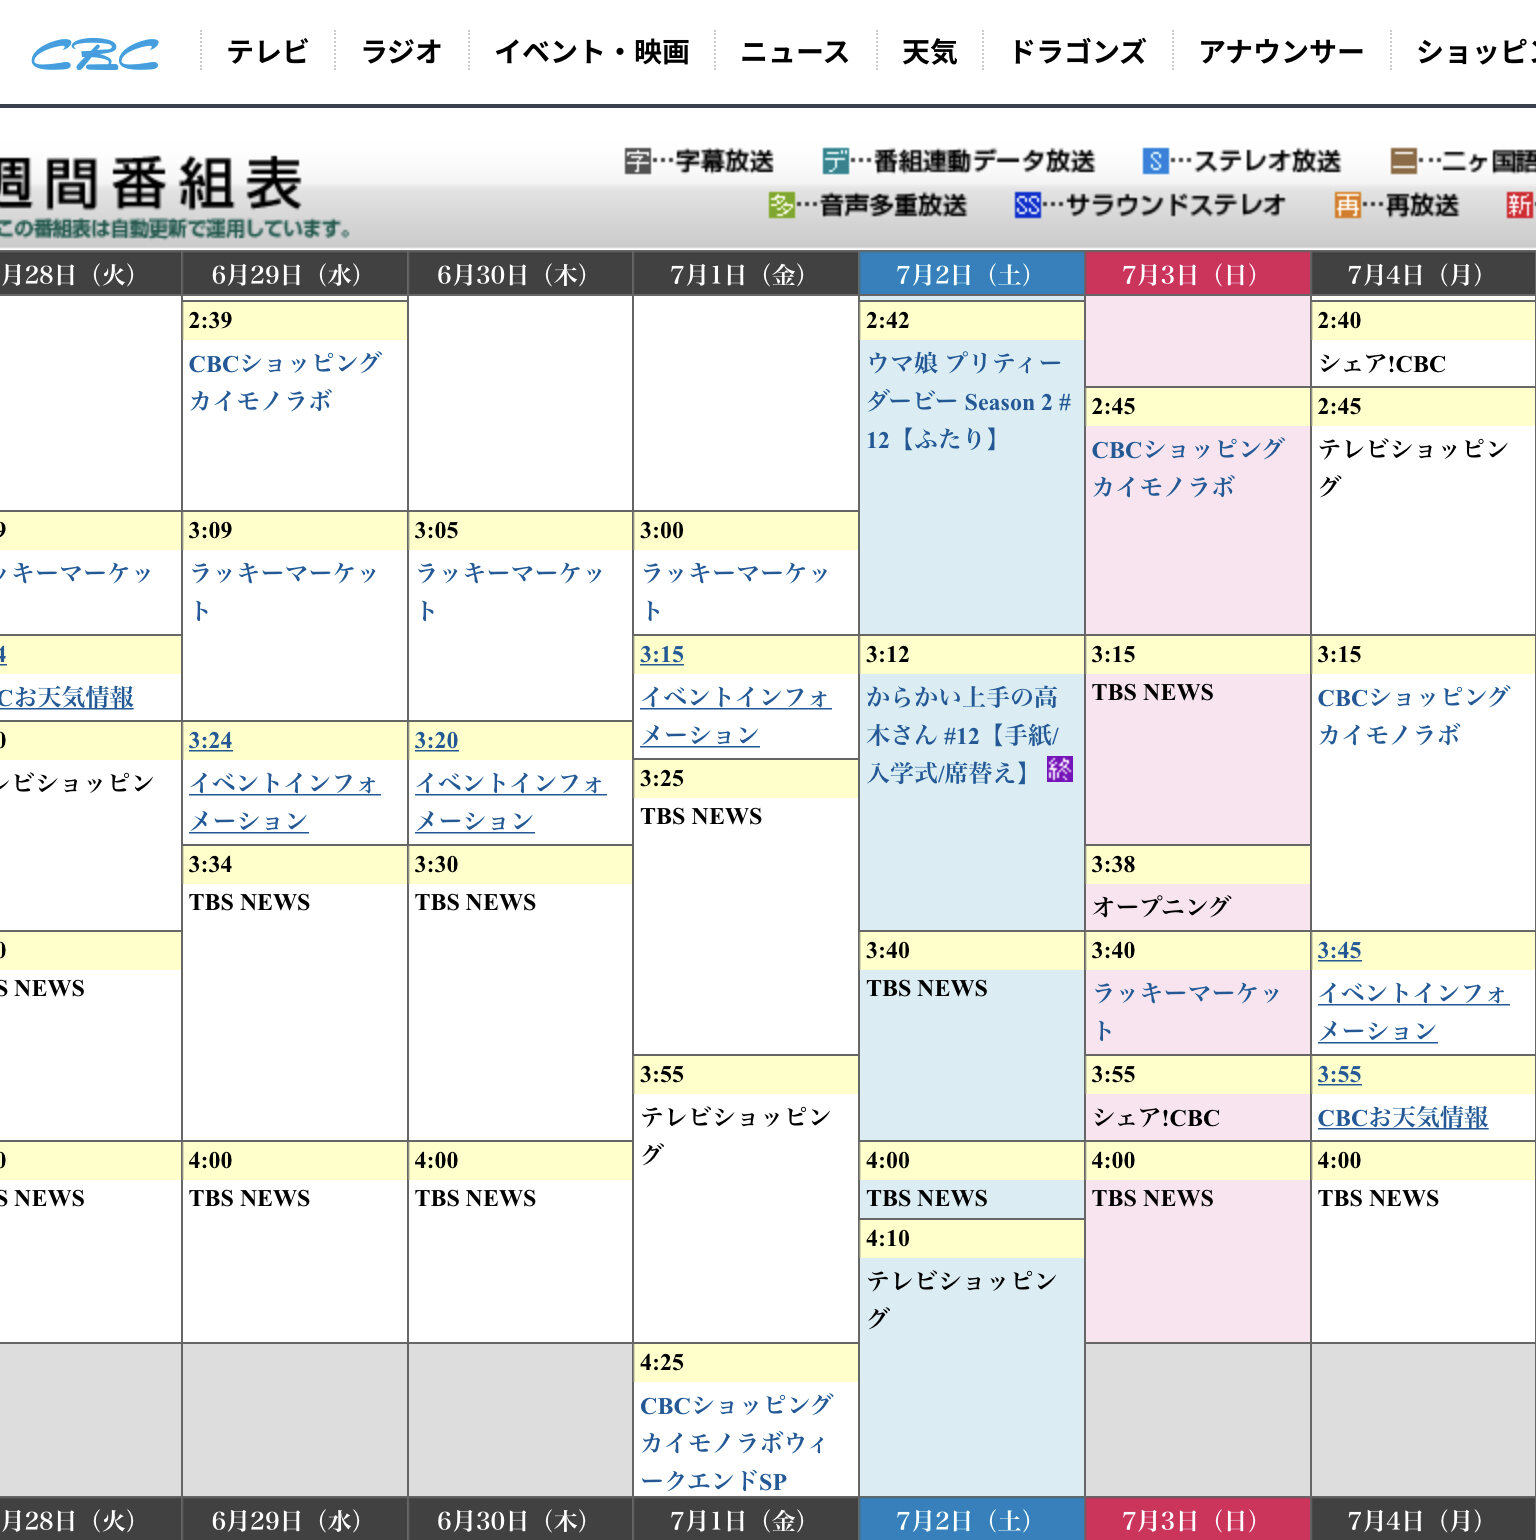Screen dimensions: 1536x1540
Task: Open the イベント・映画 menu
Action: 592,52
